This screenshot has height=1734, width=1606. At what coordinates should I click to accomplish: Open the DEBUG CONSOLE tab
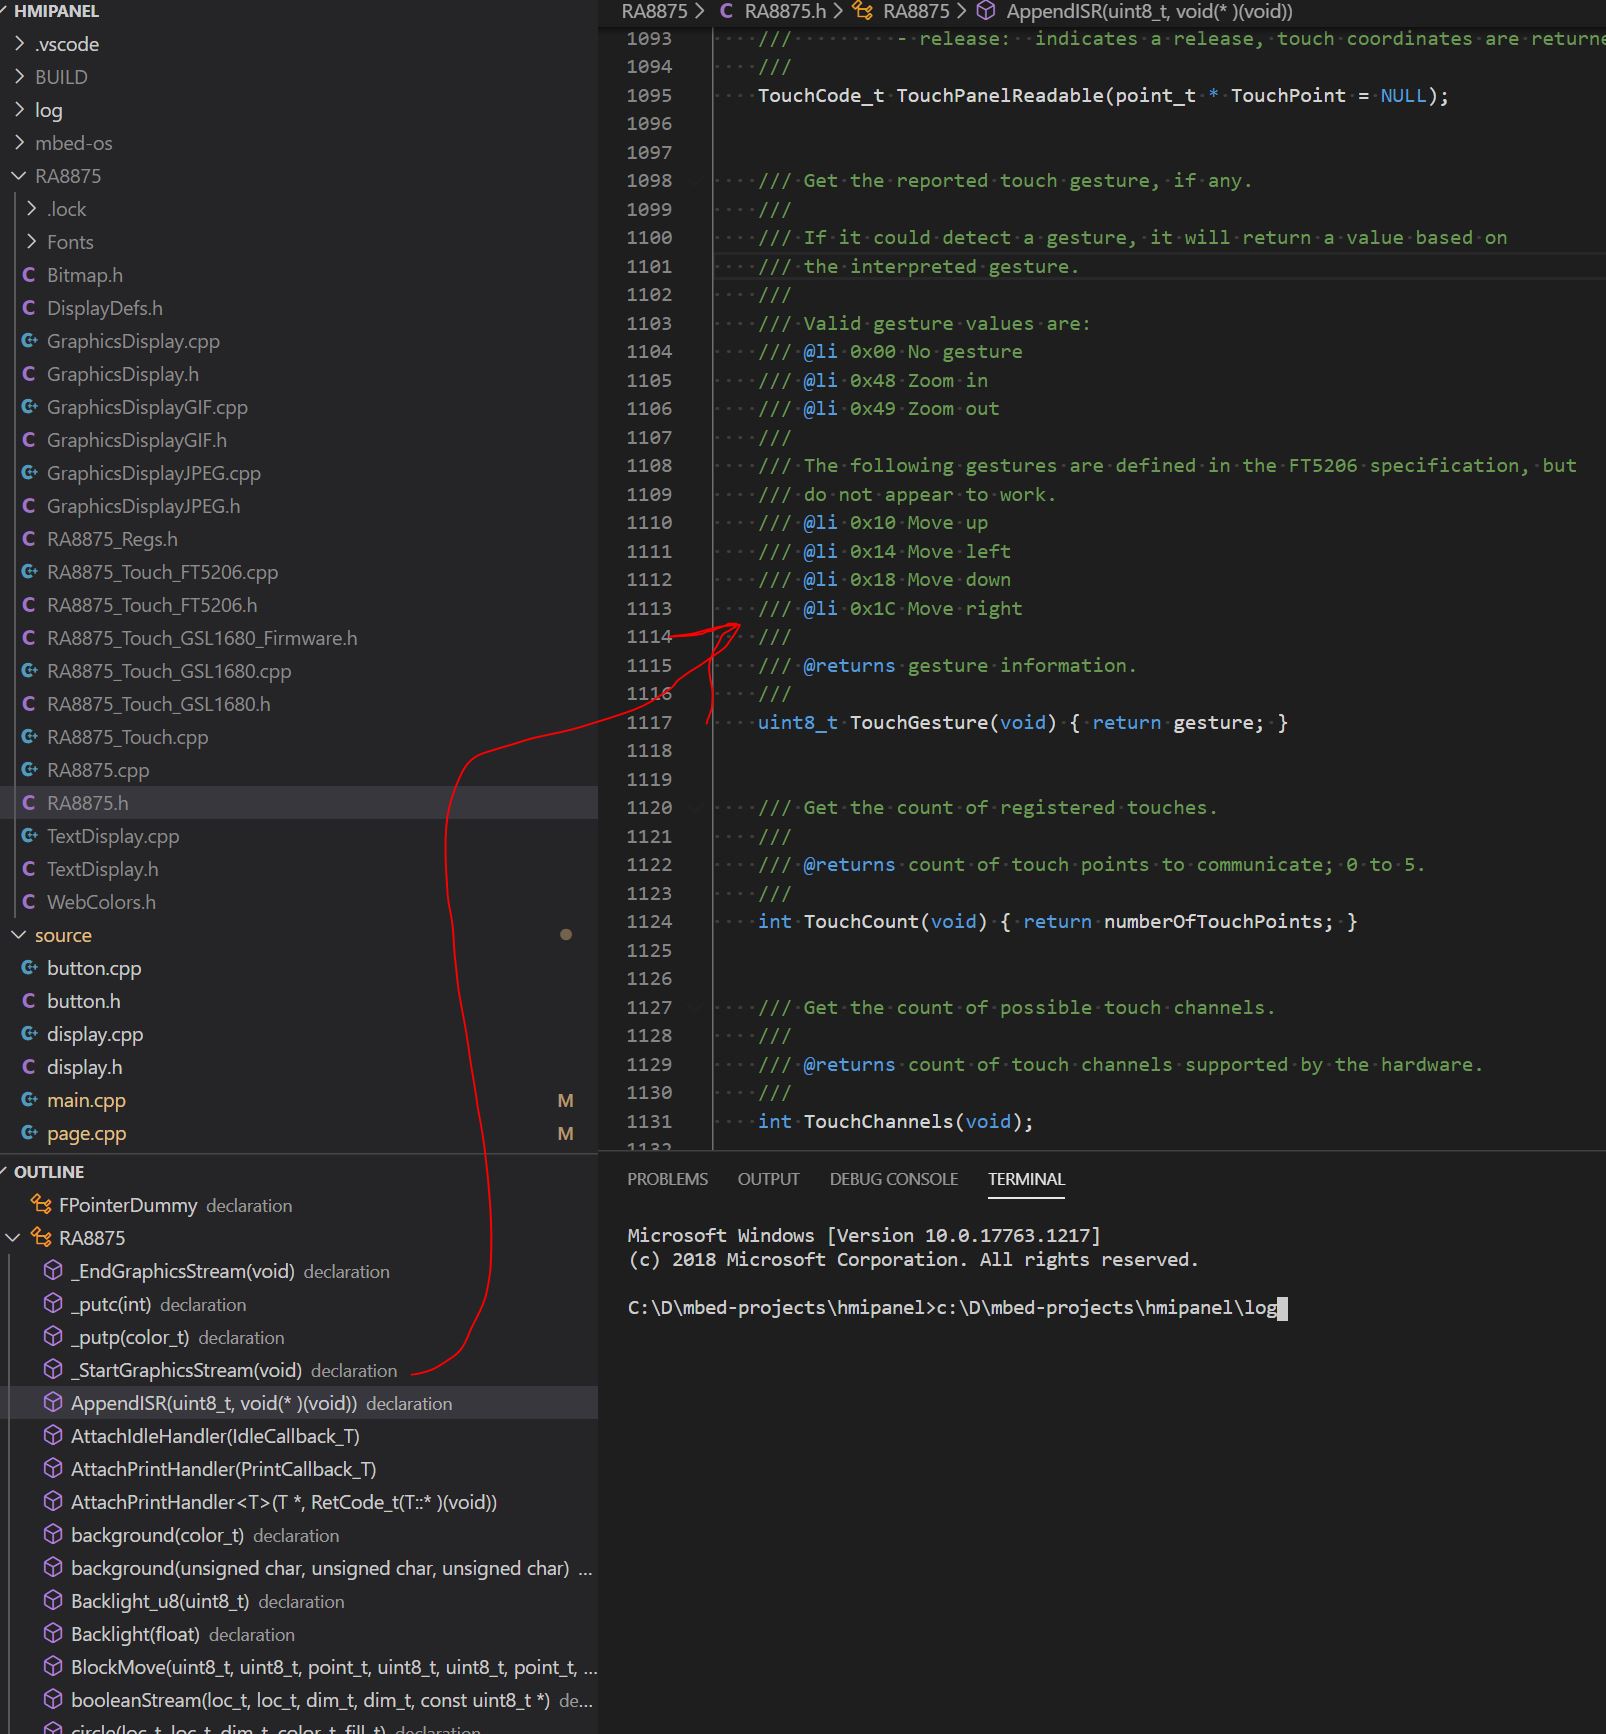(x=893, y=1179)
